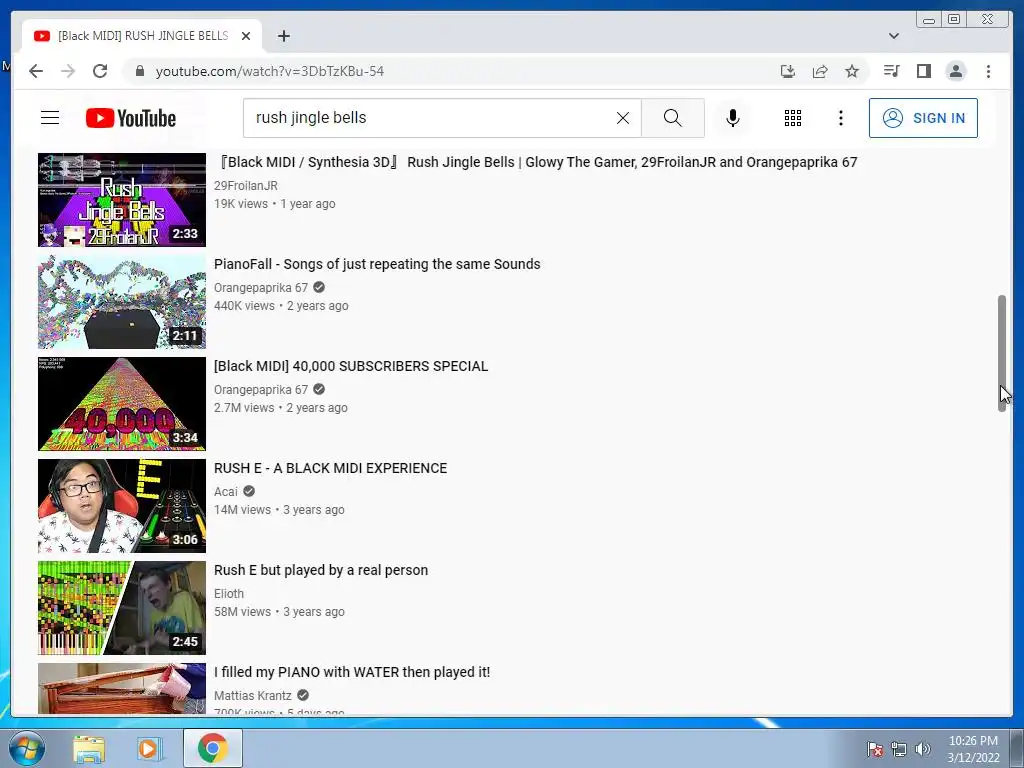This screenshot has height=768, width=1024.
Task: Open Chrome side panel
Action: pos(923,71)
